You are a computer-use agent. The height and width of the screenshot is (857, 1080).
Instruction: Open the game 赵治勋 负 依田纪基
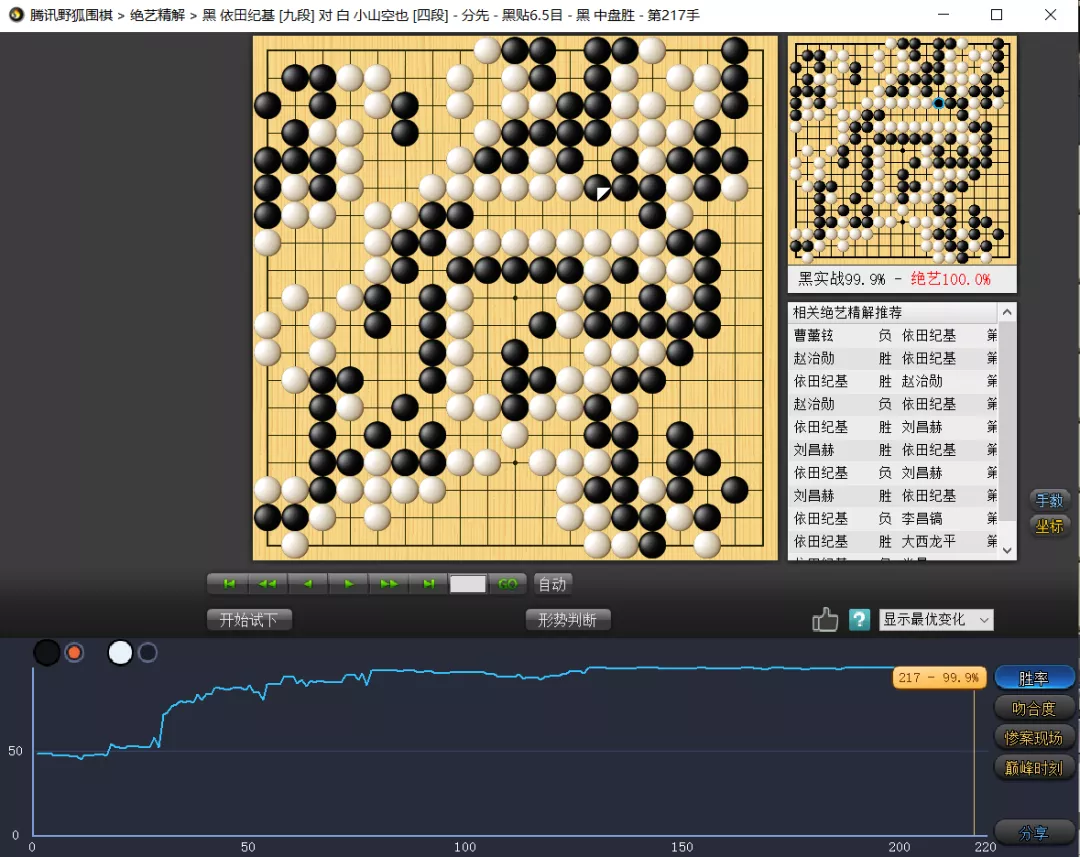coord(895,404)
